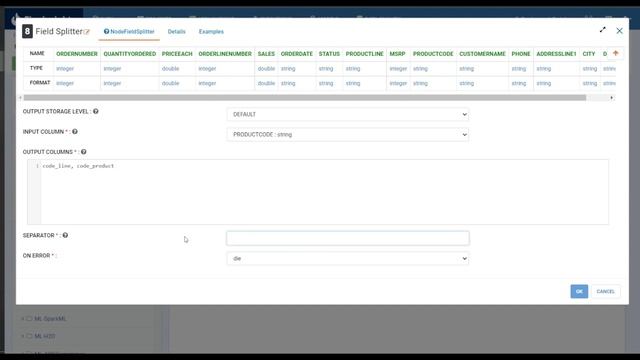Expand ML SparkML tree node in background
The image size is (640, 360).
click(22, 319)
